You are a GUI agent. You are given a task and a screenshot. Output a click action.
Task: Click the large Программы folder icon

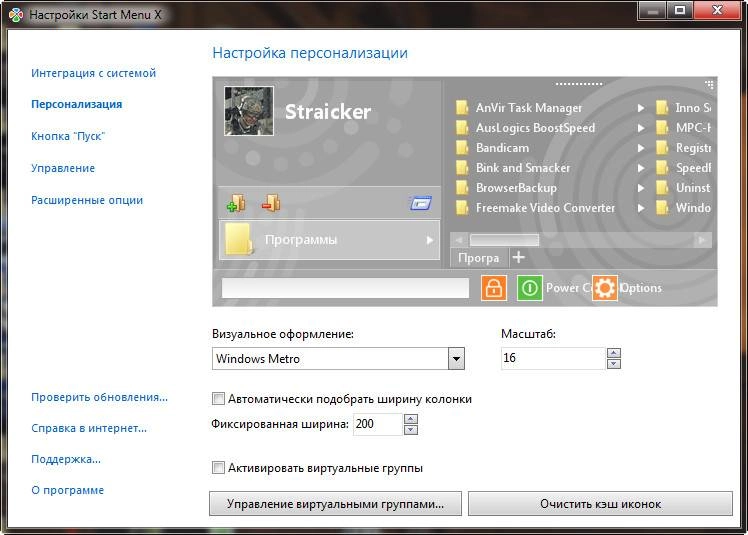click(x=239, y=240)
